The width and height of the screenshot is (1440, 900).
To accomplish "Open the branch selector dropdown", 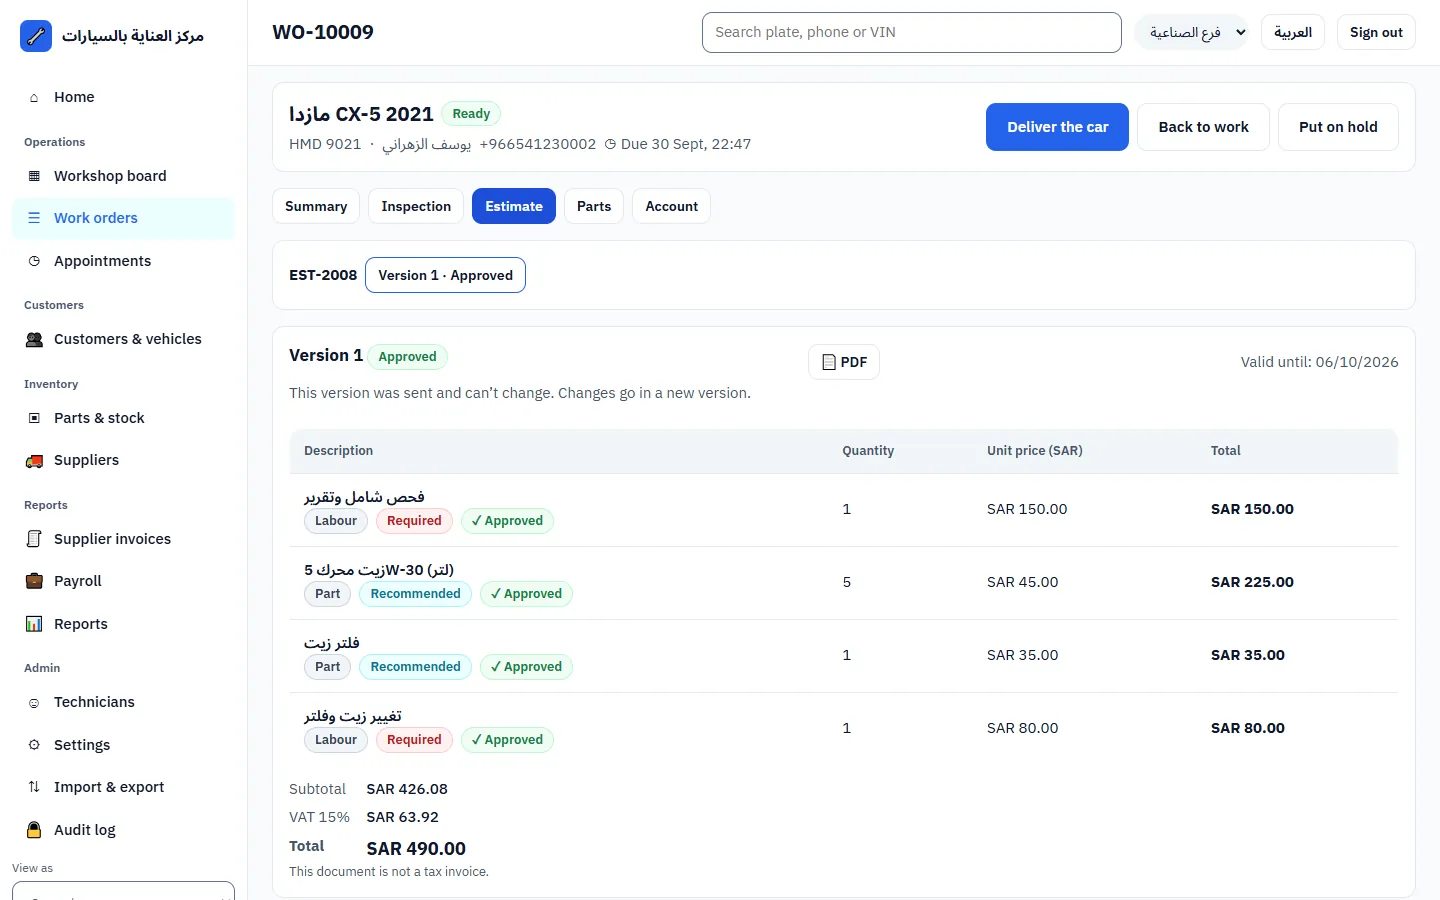I will [x=1191, y=32].
